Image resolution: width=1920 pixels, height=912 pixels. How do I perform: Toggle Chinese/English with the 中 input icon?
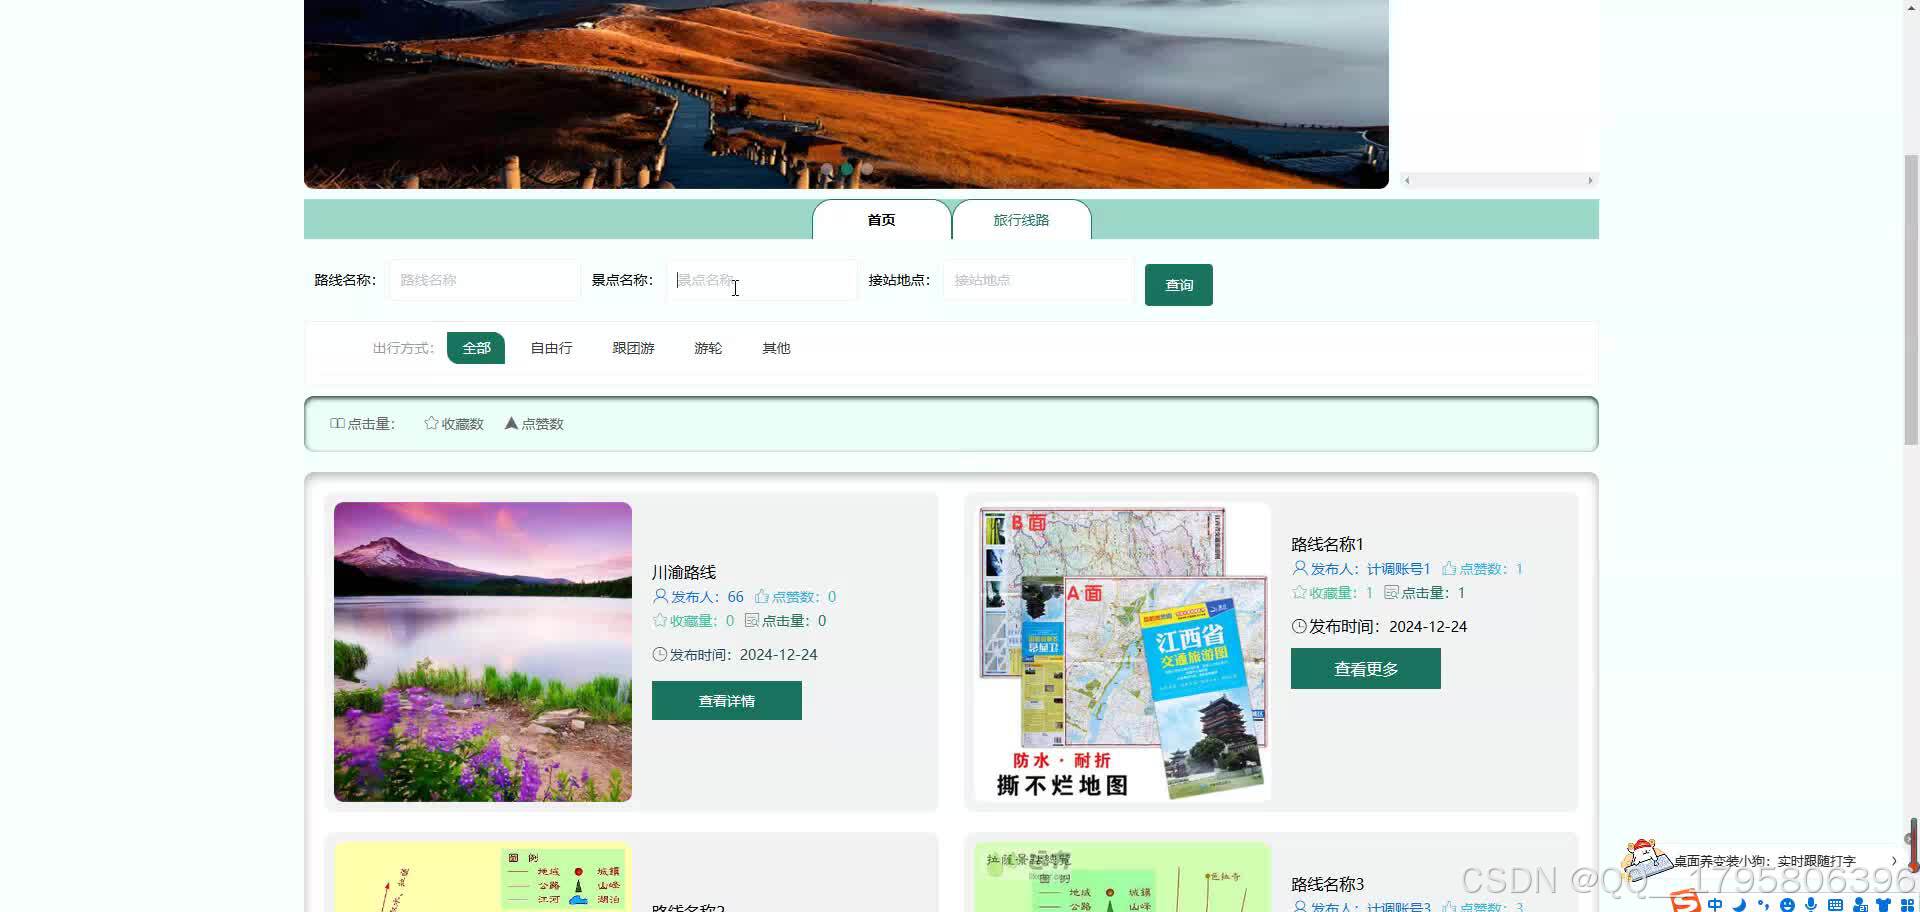[x=1715, y=904]
